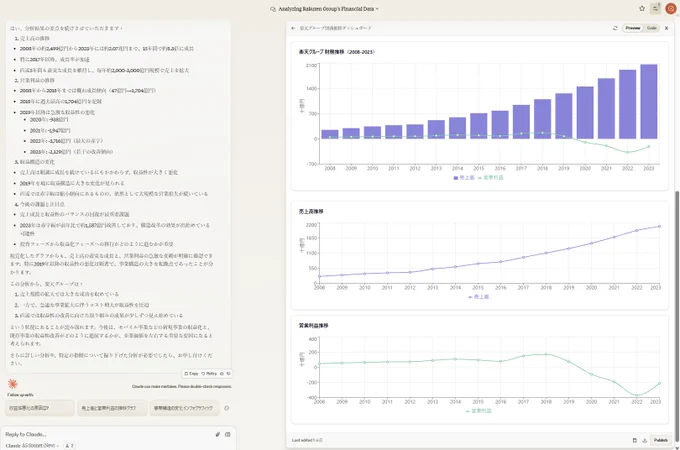
Task: Switch to the Preview tab
Action: click(x=633, y=28)
